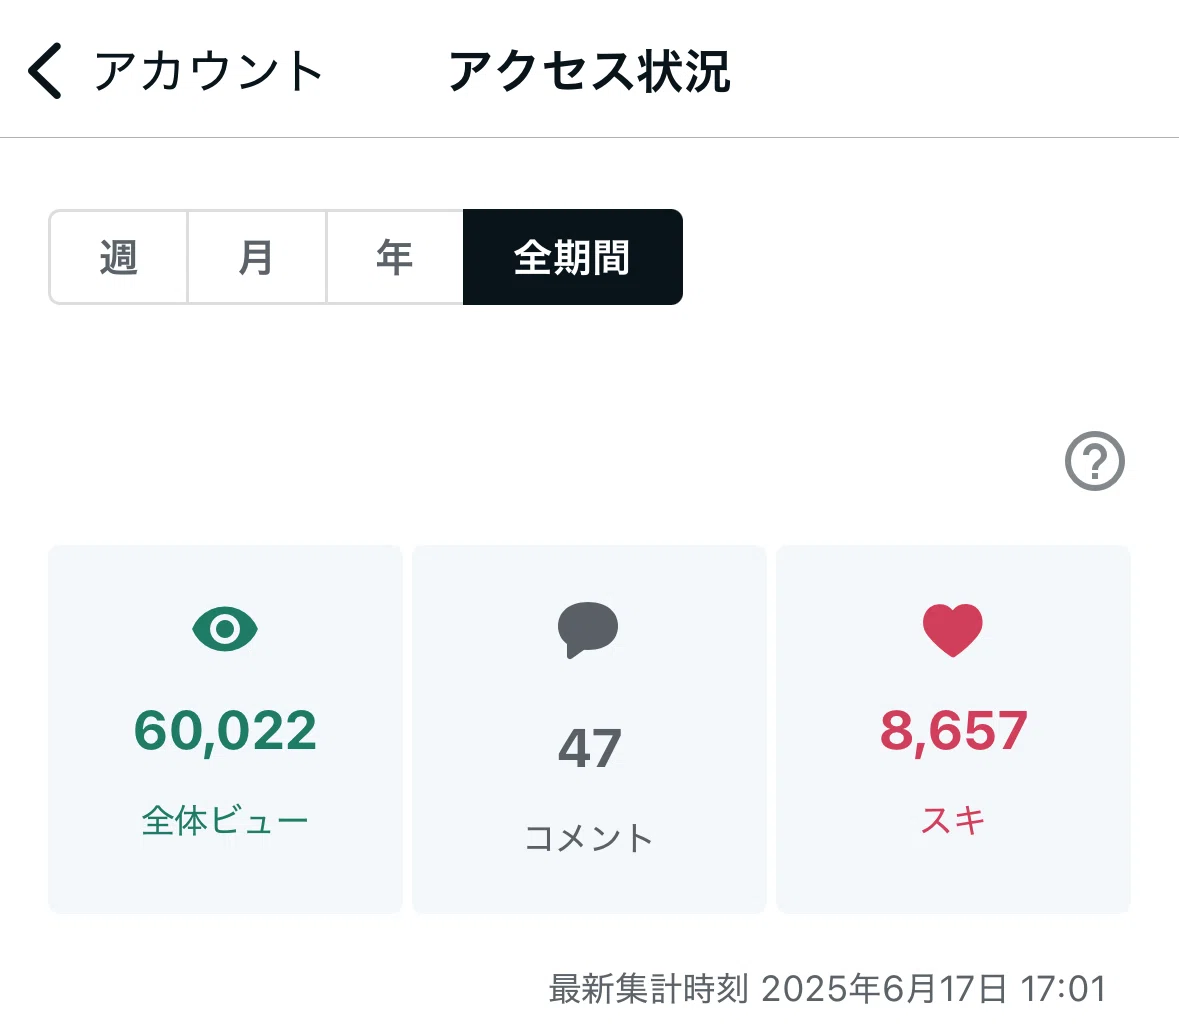This screenshot has width=1179, height=1034.
Task: Click the red heart likes icon
Action: pos(953,630)
